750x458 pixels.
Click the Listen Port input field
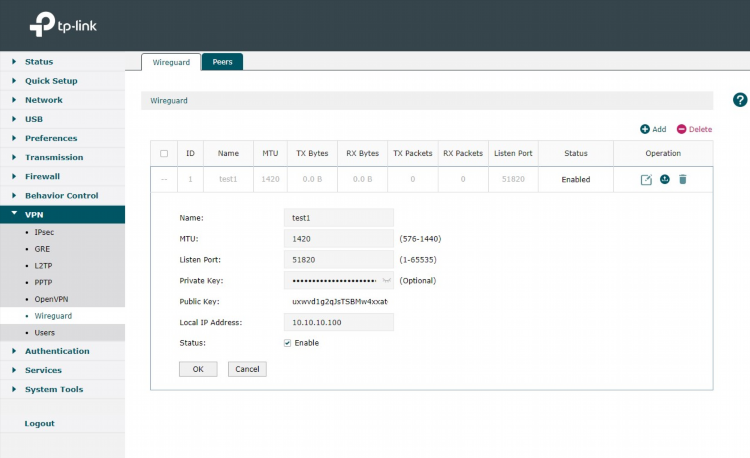(339, 260)
